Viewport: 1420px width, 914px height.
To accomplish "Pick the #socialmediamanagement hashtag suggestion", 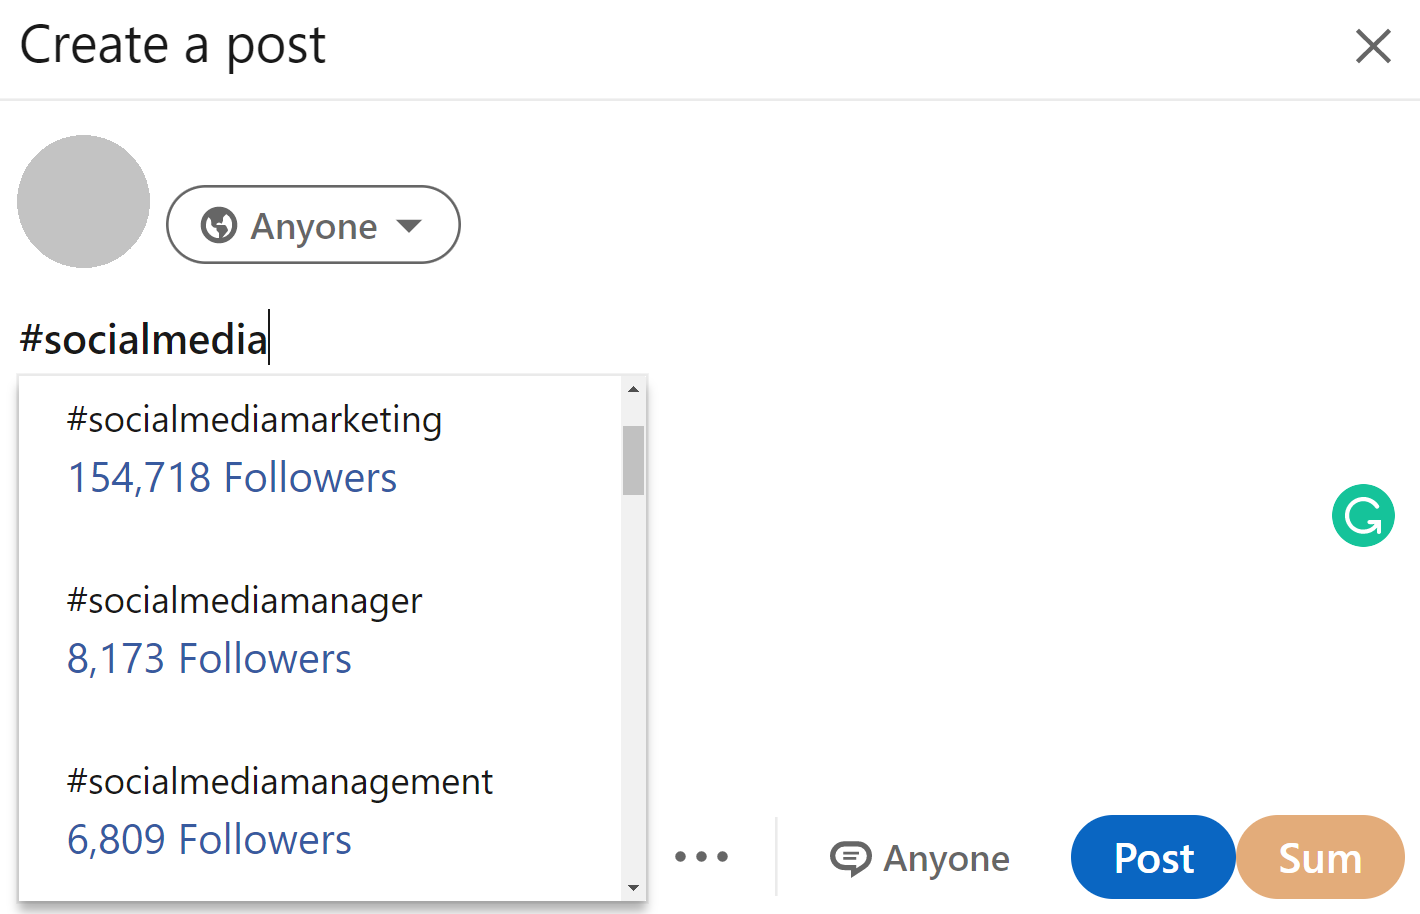I will (279, 782).
